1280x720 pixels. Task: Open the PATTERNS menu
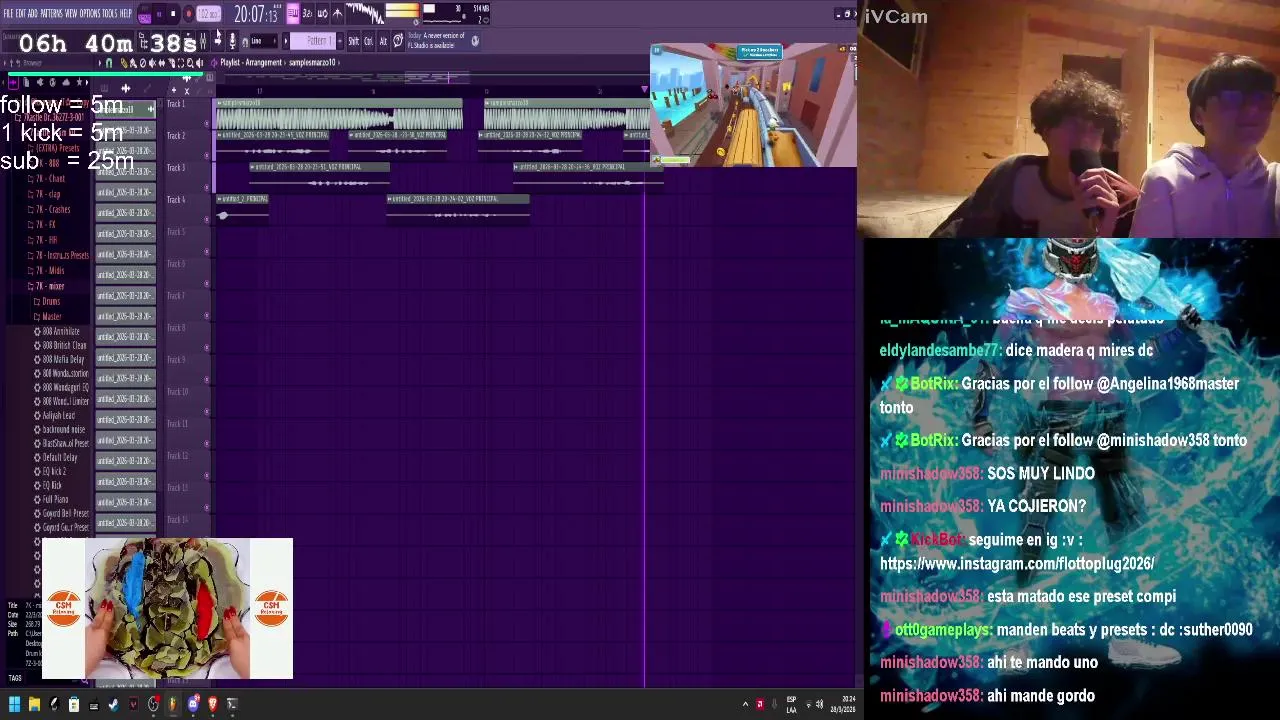(x=51, y=13)
